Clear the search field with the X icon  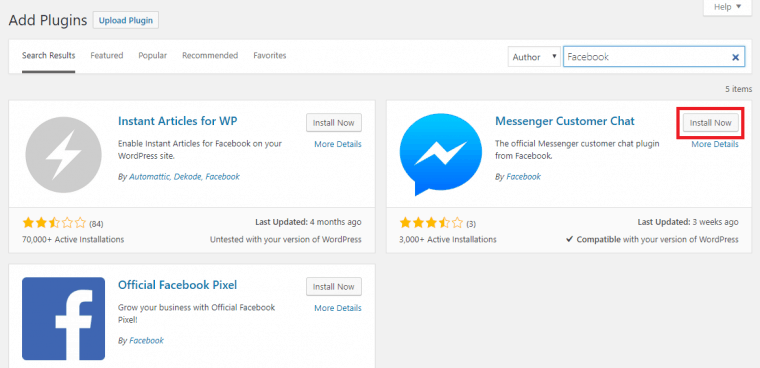[735, 57]
